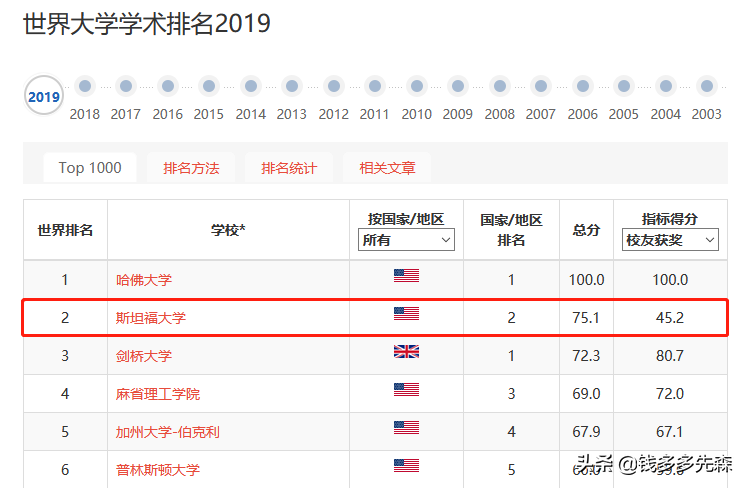Switch to the 2007 ranking year
The height and width of the screenshot is (488, 747).
[x=540, y=86]
